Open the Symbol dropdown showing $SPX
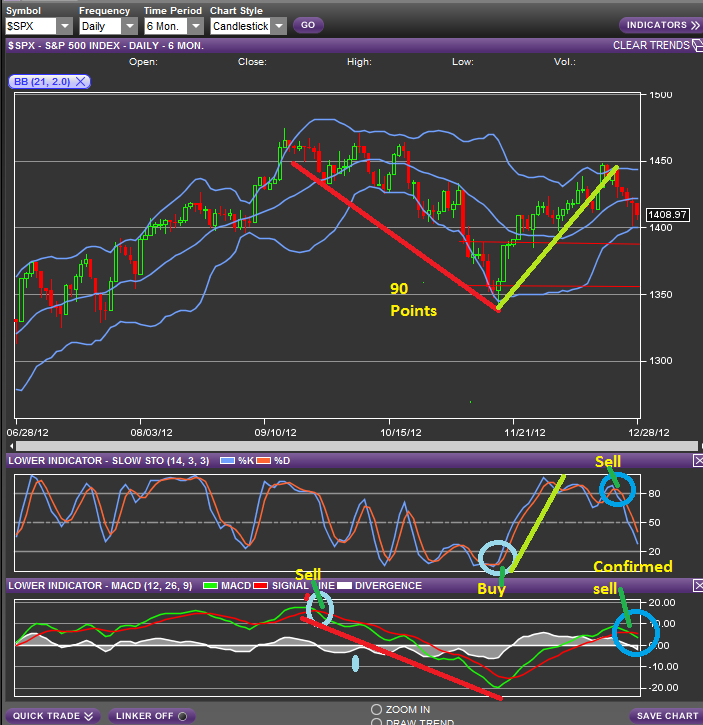Viewport: 703px width, 725px height. [65, 26]
